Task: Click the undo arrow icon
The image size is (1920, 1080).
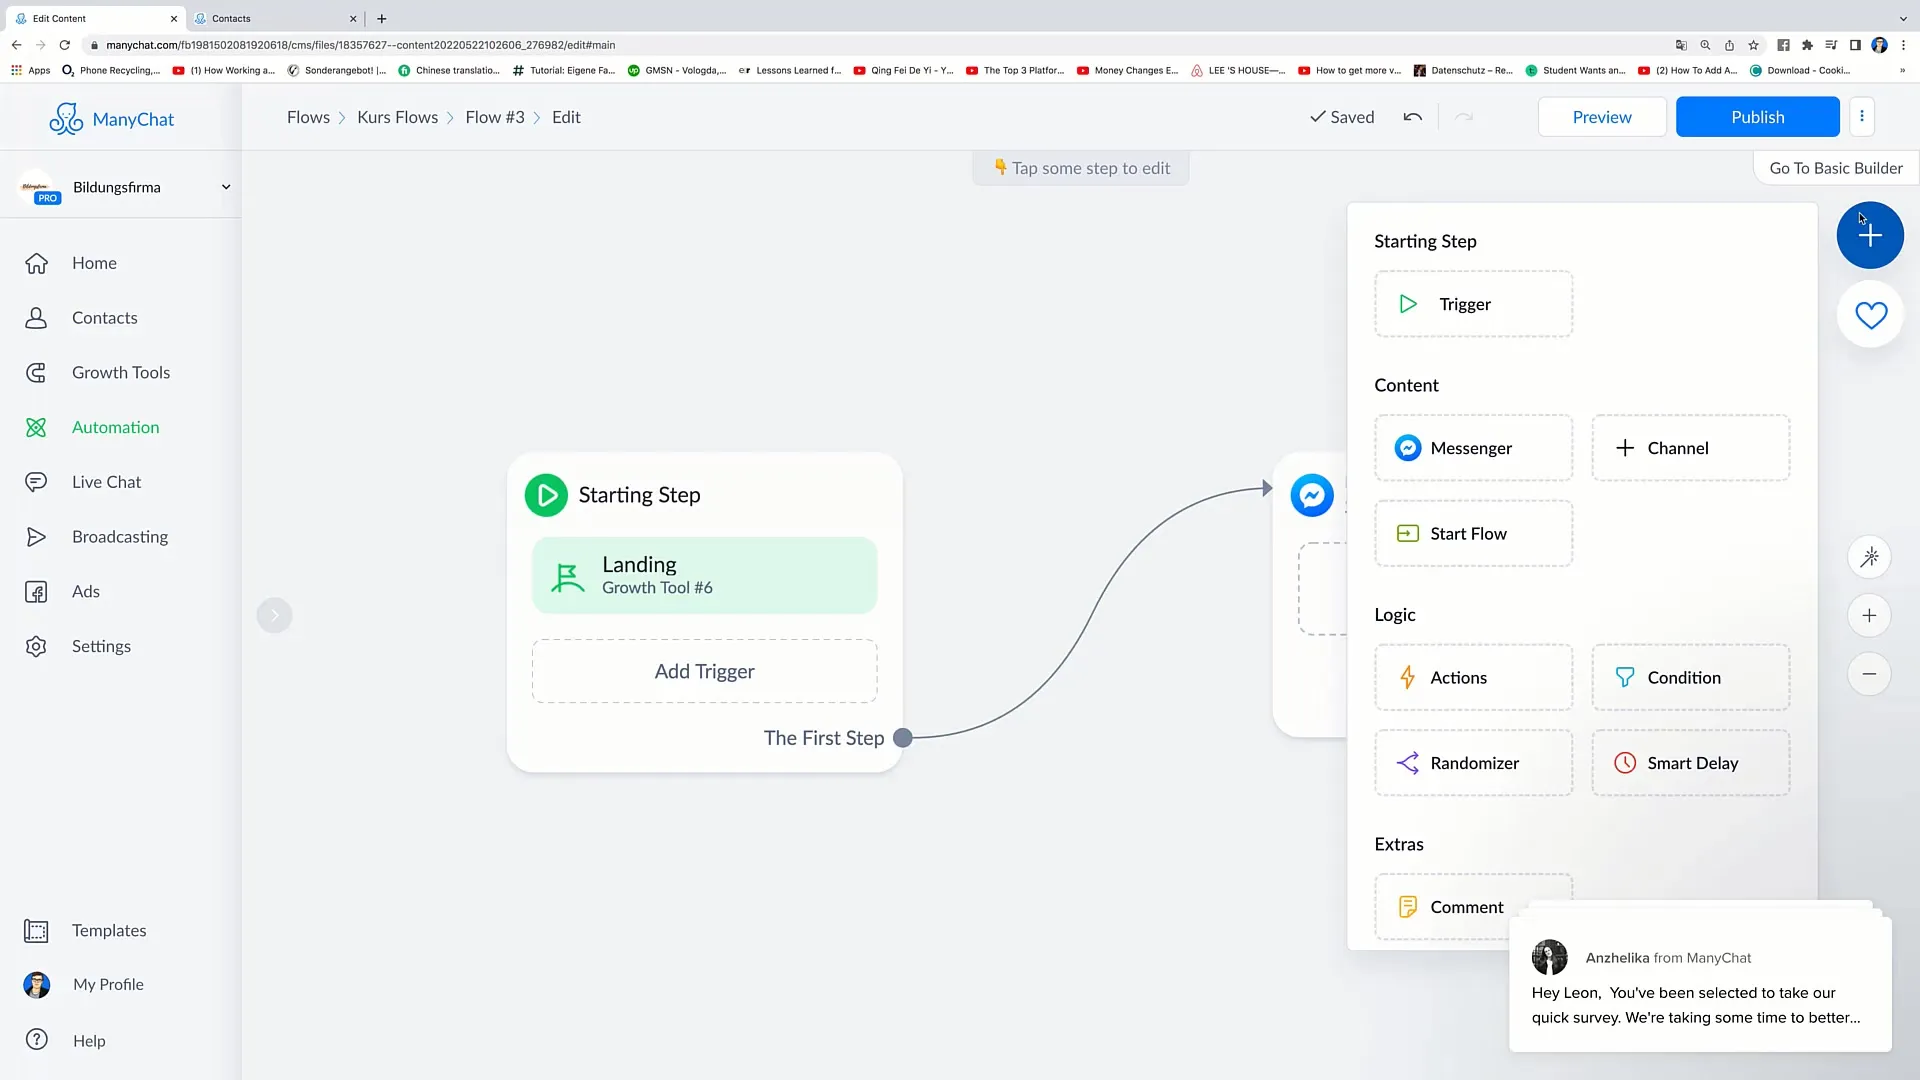Action: pyautogui.click(x=1412, y=117)
